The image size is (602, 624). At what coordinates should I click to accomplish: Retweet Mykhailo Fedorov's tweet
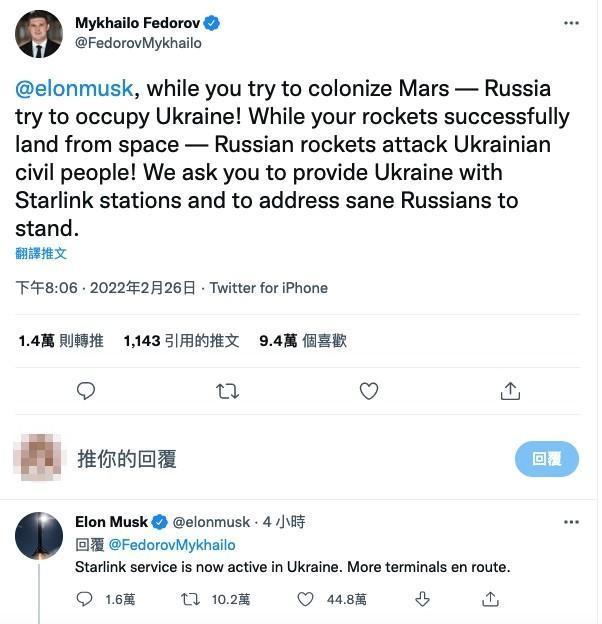click(228, 391)
